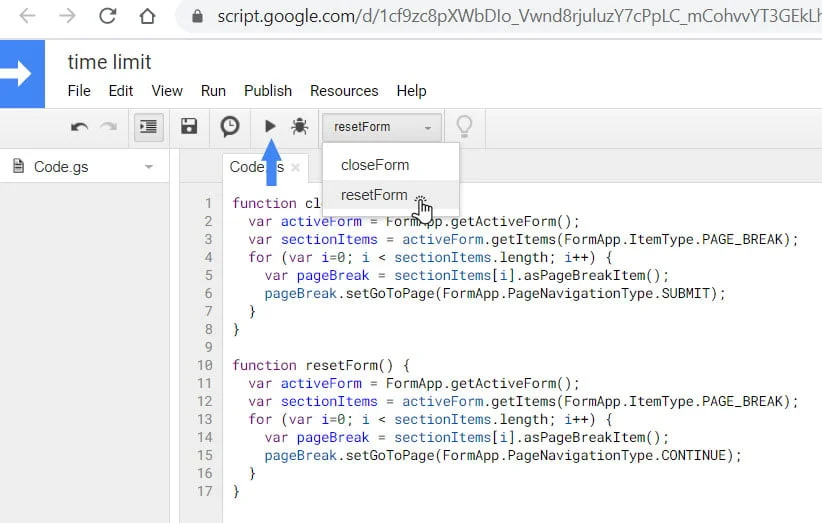Click PageNavigationType.SUBMIT on line 6
Image resolution: width=822 pixels, height=523 pixels.
pos(608,293)
